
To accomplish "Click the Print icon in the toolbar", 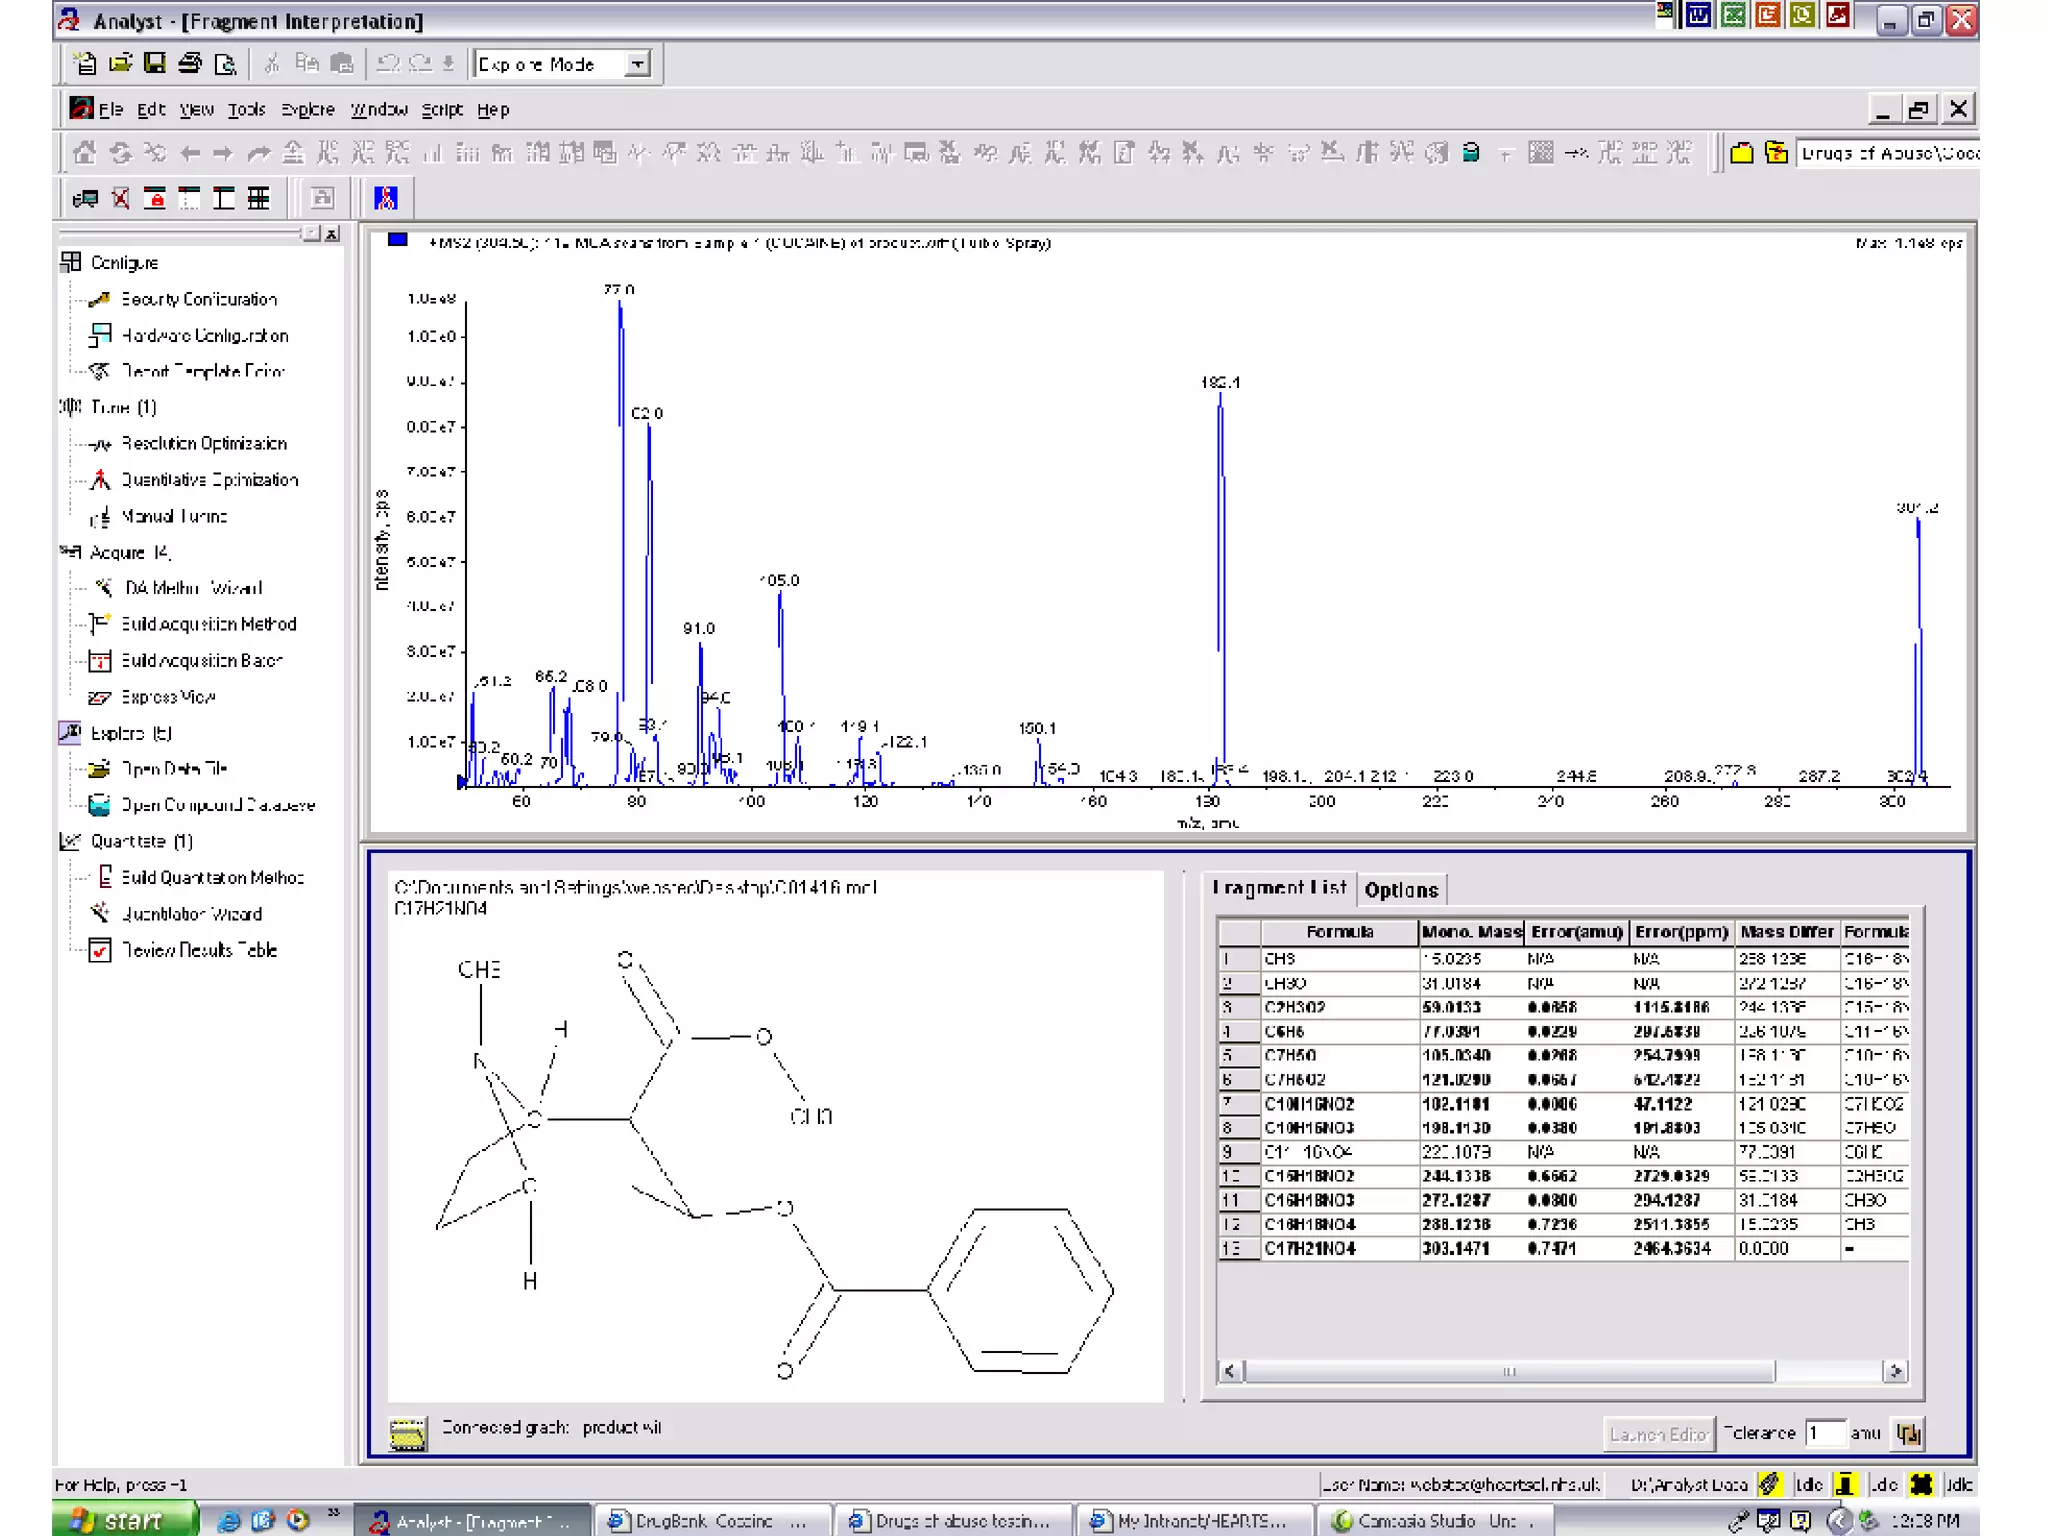I will pos(190,64).
